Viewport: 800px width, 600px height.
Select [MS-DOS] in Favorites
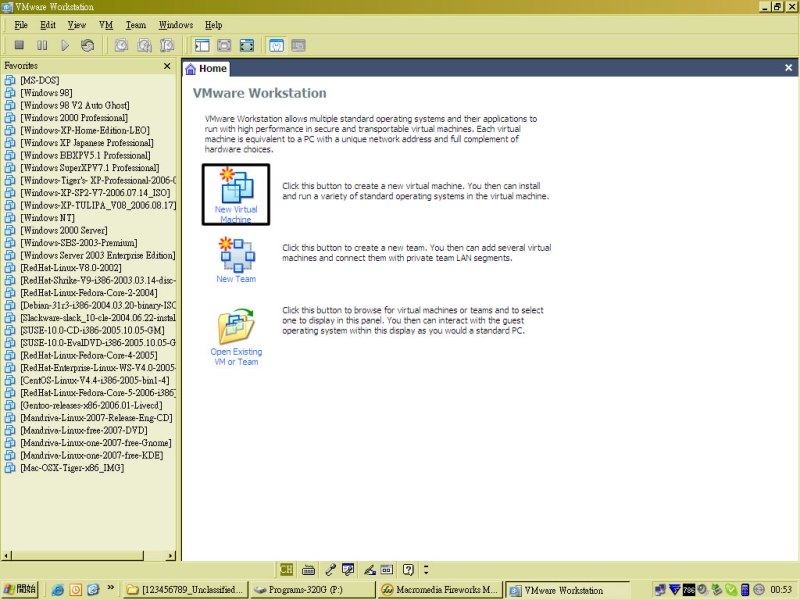pyautogui.click(x=40, y=80)
